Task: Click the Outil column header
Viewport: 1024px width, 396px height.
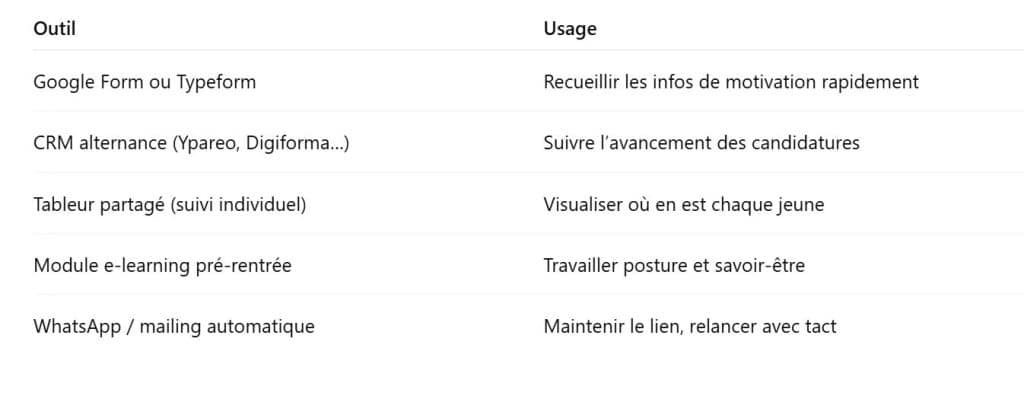Action: [x=54, y=29]
